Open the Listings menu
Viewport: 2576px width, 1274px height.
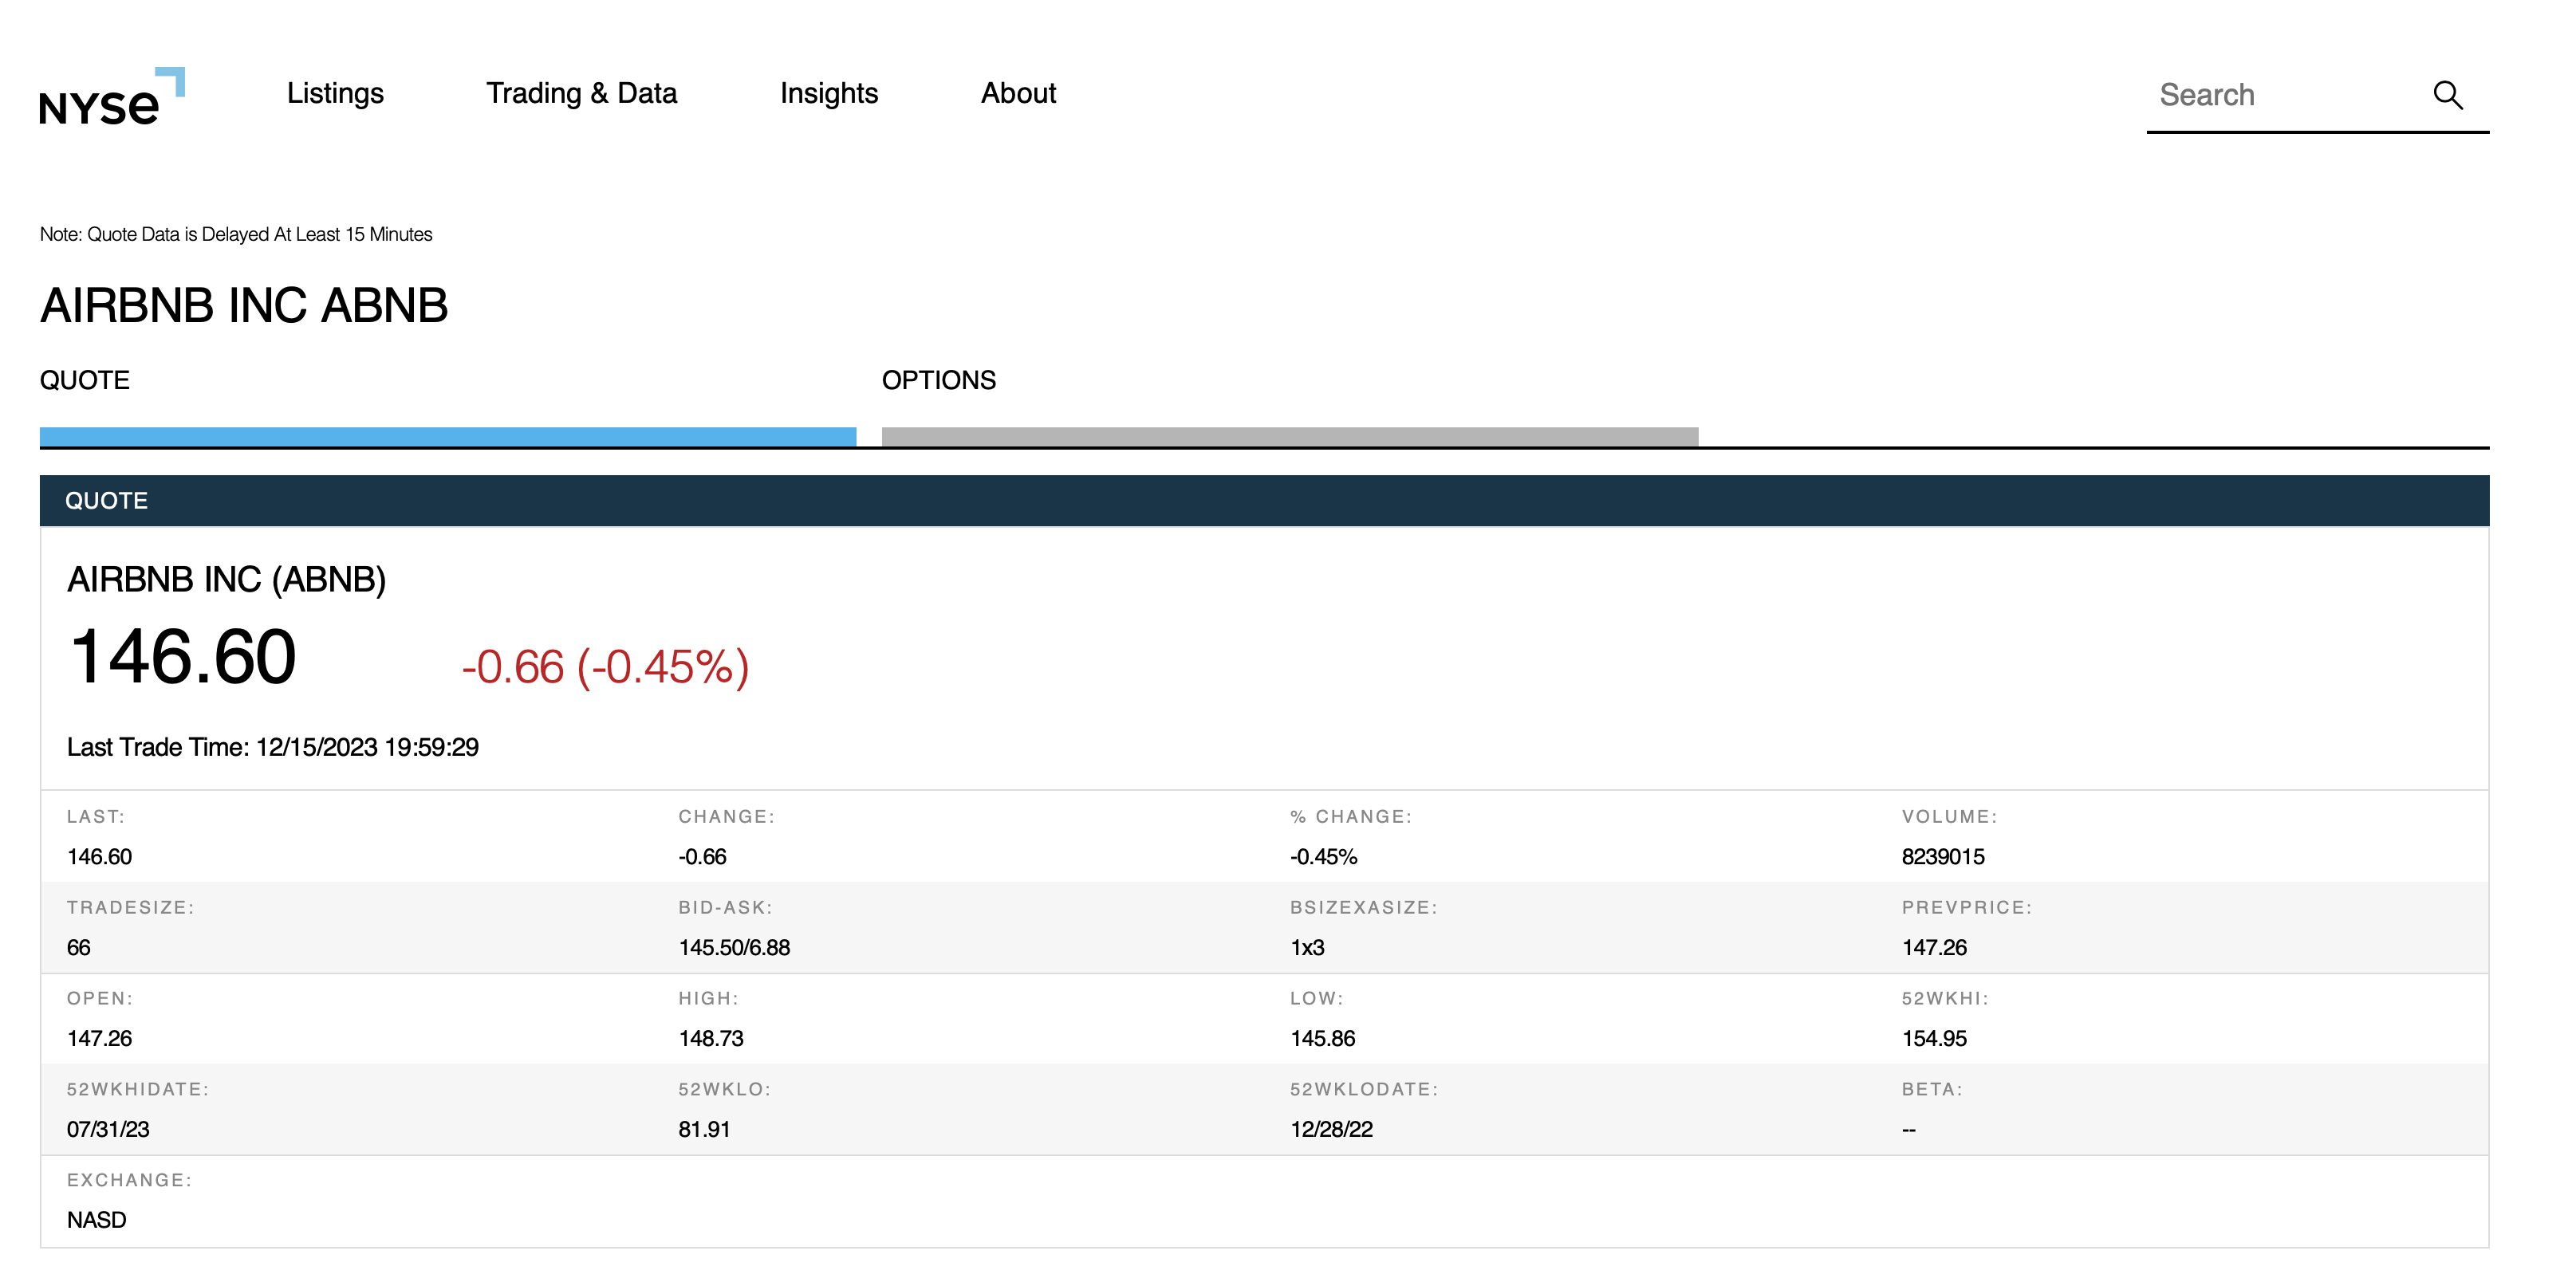click(335, 93)
